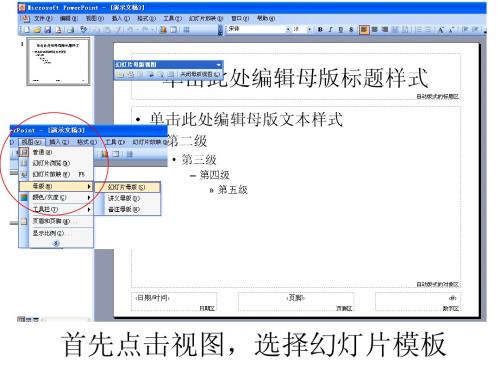Select 幻灯片母版 in the submenu

pos(128,187)
